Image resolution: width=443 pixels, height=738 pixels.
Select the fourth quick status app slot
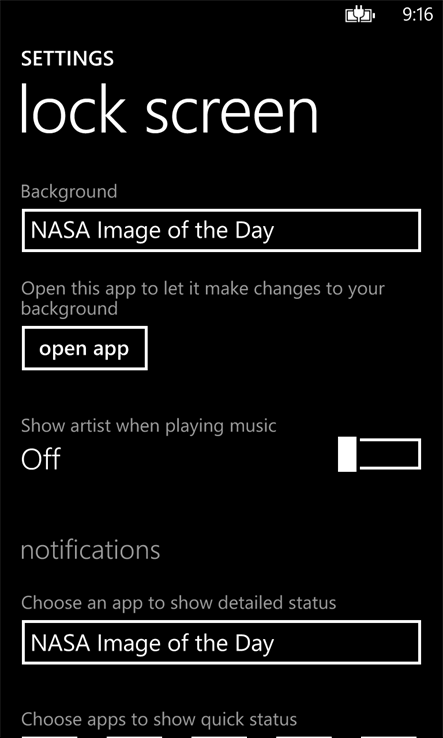point(303,736)
